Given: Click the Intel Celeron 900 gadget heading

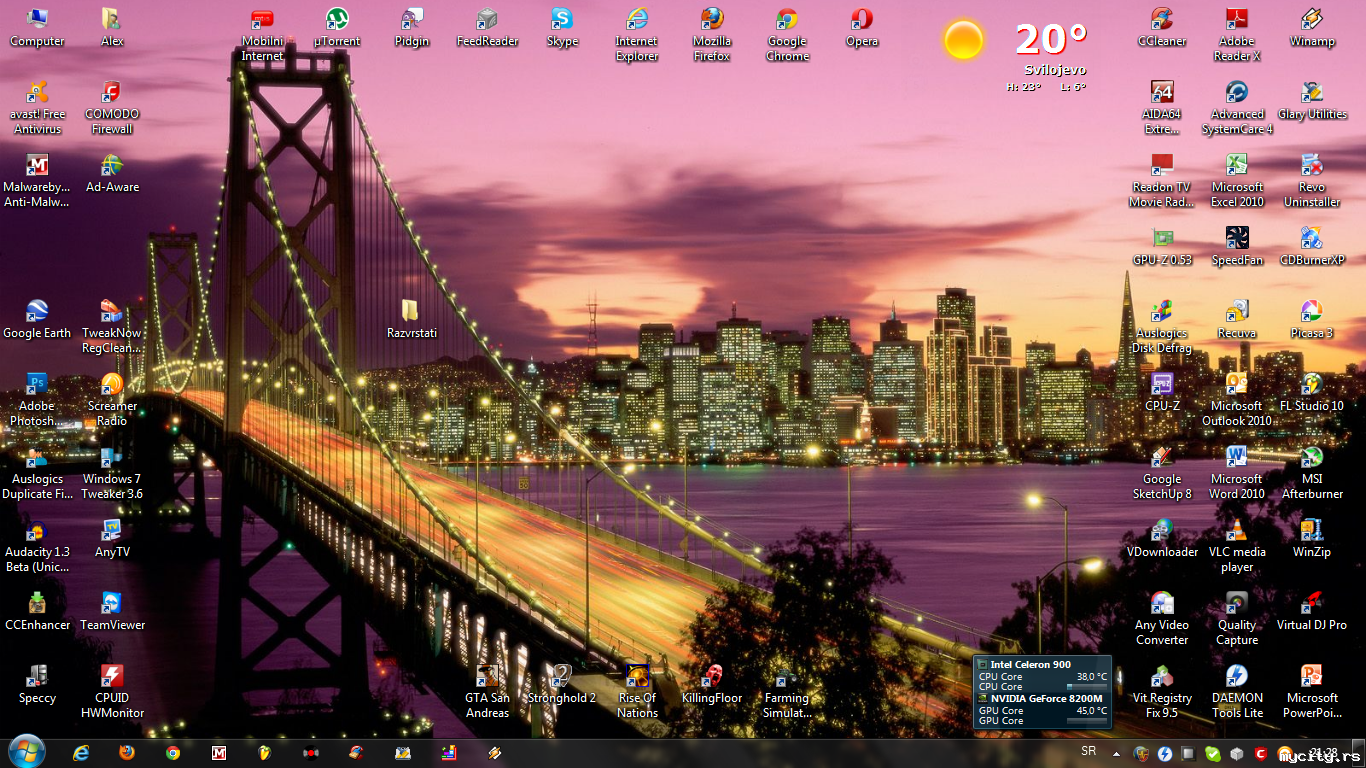Looking at the screenshot, I should point(1030,665).
